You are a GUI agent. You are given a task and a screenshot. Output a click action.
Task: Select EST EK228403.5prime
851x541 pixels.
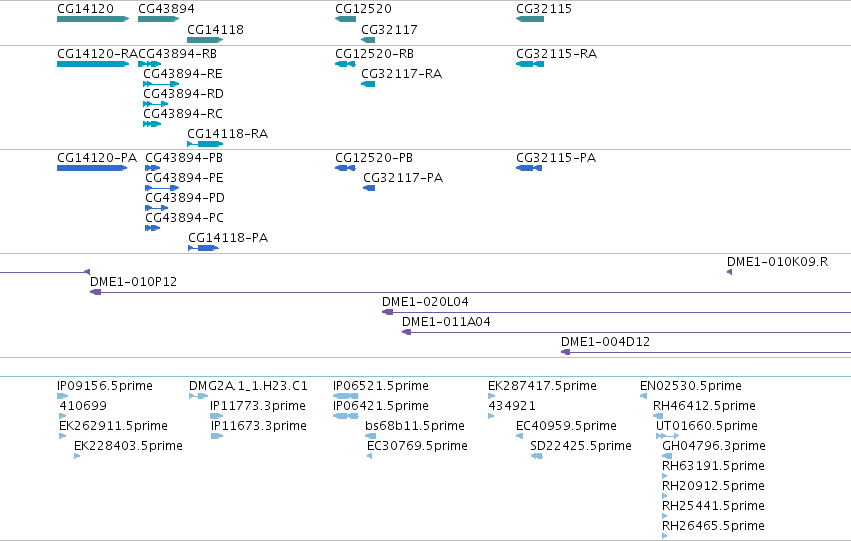tap(77, 456)
